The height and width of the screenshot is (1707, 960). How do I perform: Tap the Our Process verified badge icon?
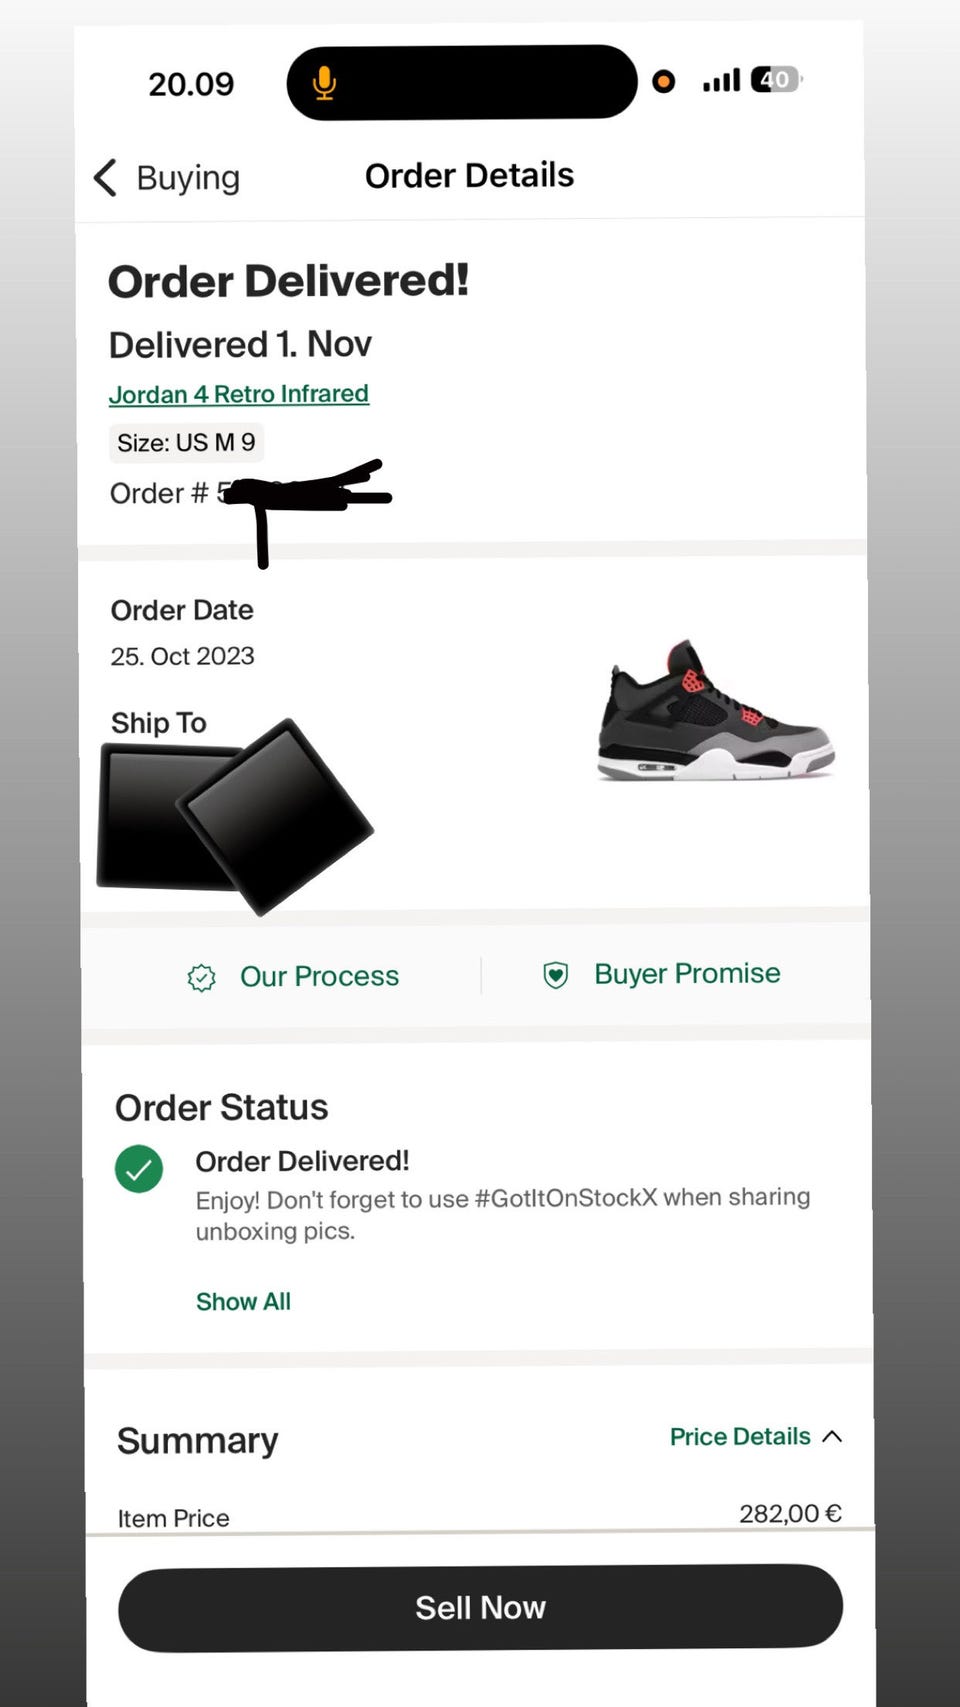tap(202, 977)
